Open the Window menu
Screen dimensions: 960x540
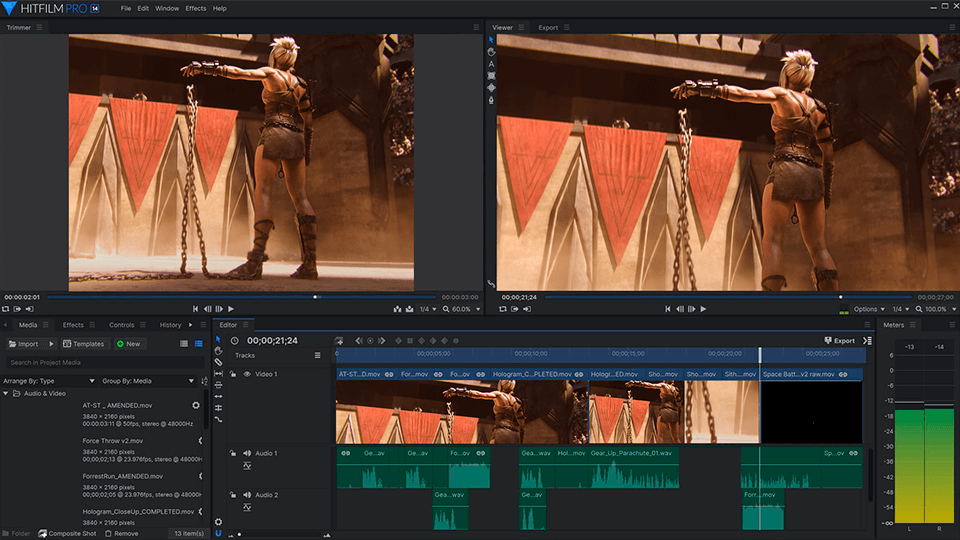tap(167, 9)
